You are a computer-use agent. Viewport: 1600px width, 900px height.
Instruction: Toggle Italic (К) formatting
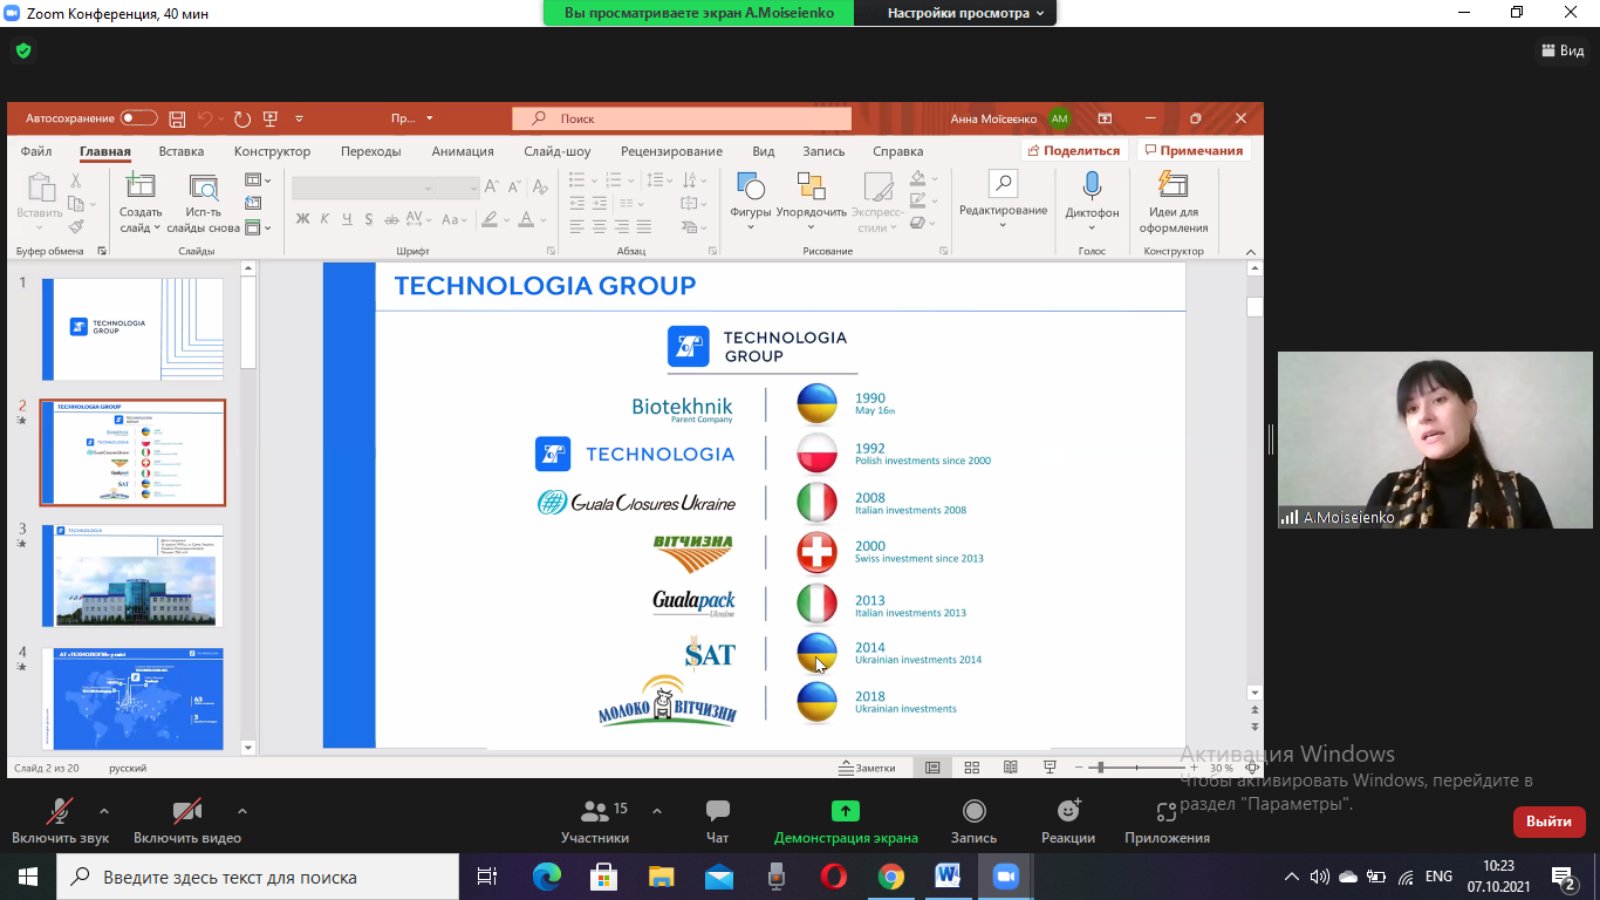tap(325, 219)
